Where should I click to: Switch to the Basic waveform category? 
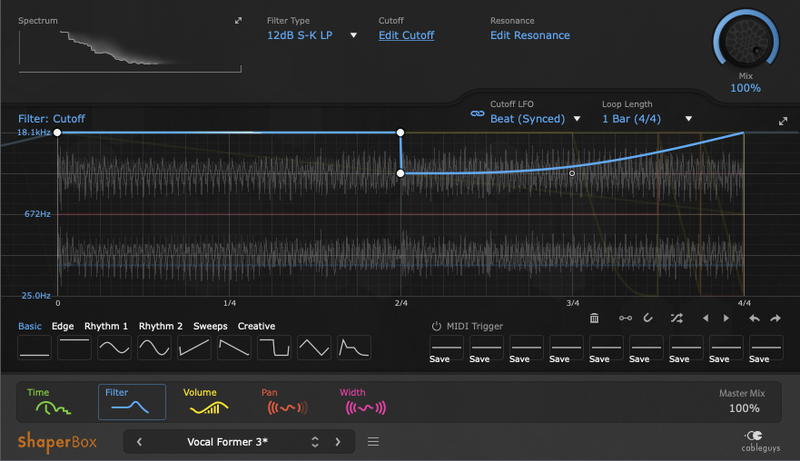[30, 326]
